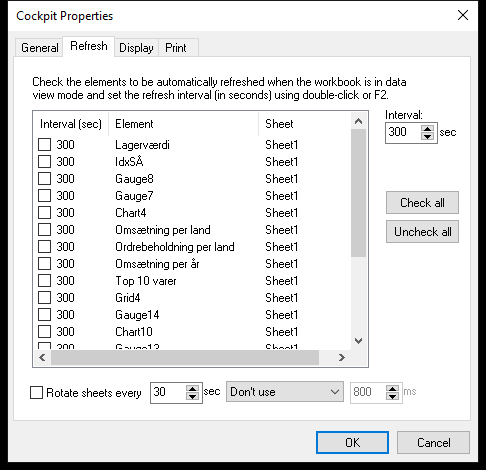Click the list scroll up arrow
Screen dimensions: 486x470
click(x=359, y=121)
